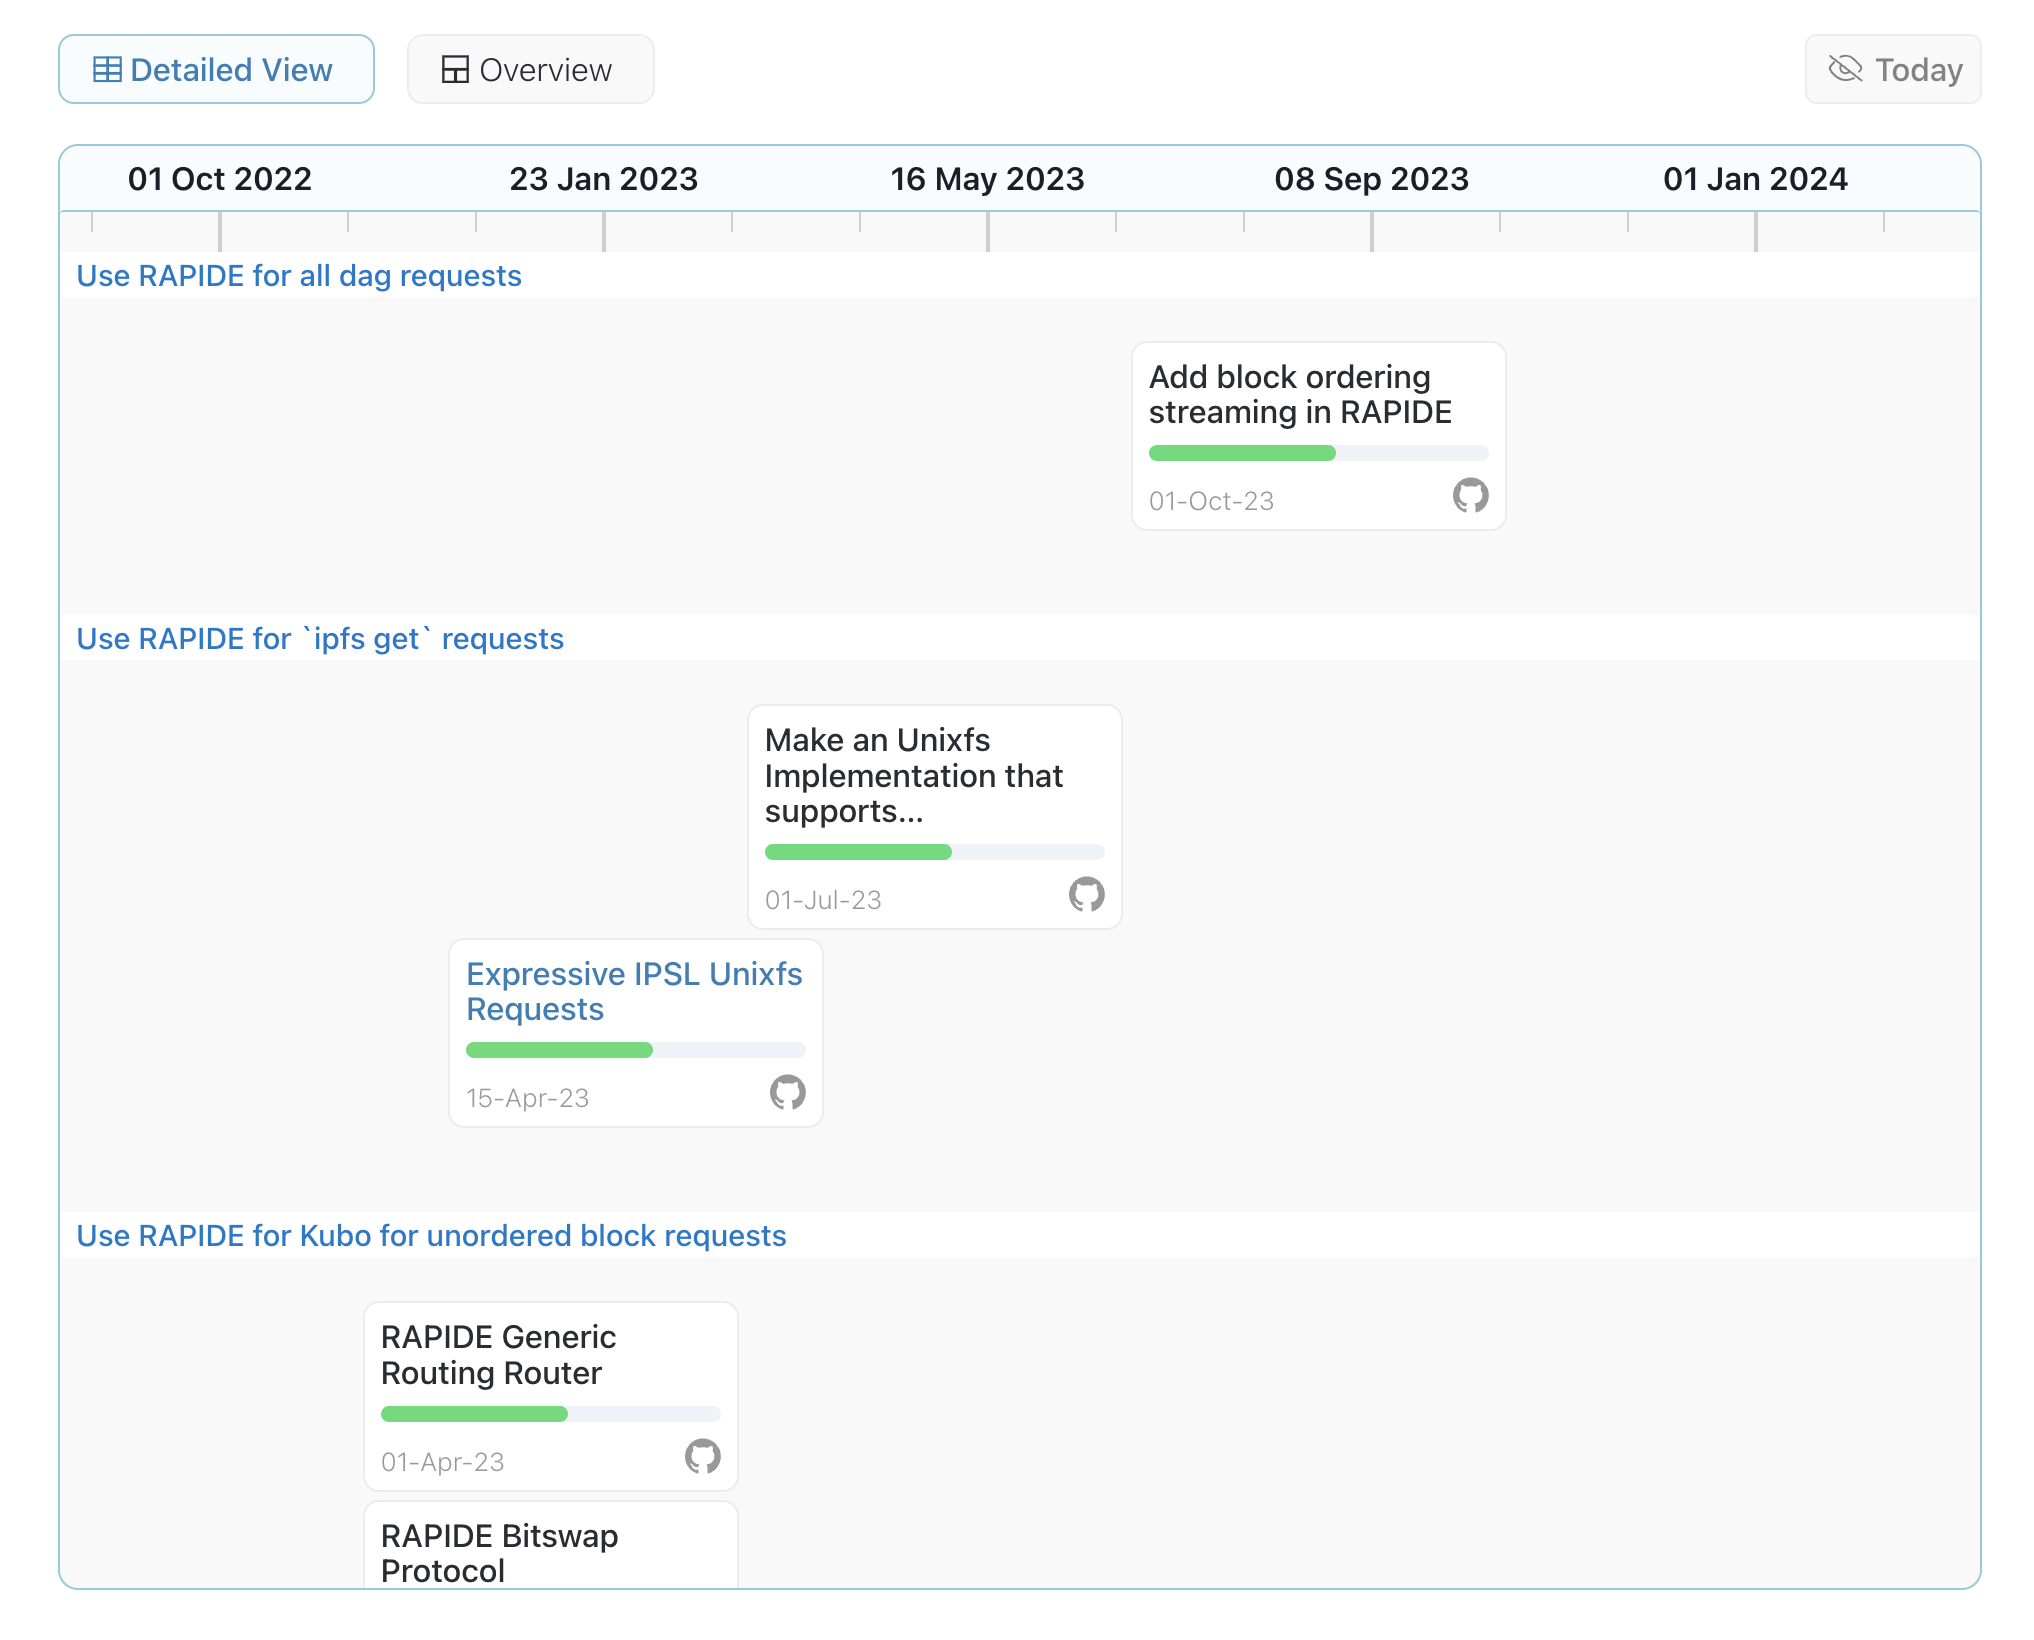Click the eye-slash icon in Today button
Image resolution: width=2034 pixels, height=1640 pixels.
pyautogui.click(x=1845, y=68)
